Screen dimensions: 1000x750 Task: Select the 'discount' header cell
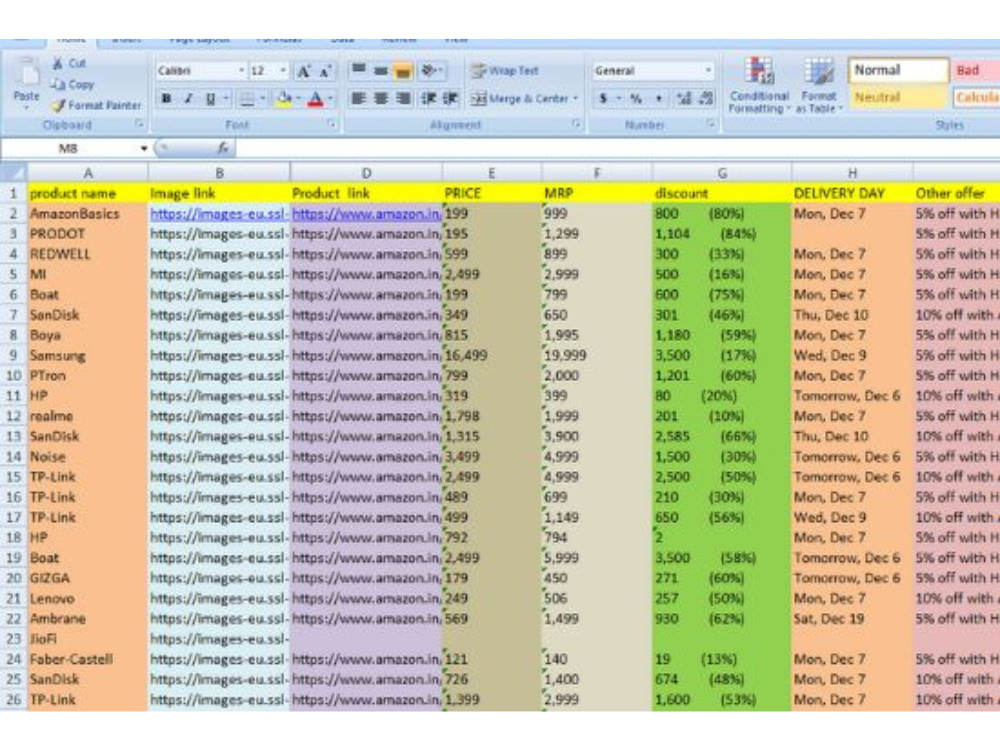[x=722, y=193]
